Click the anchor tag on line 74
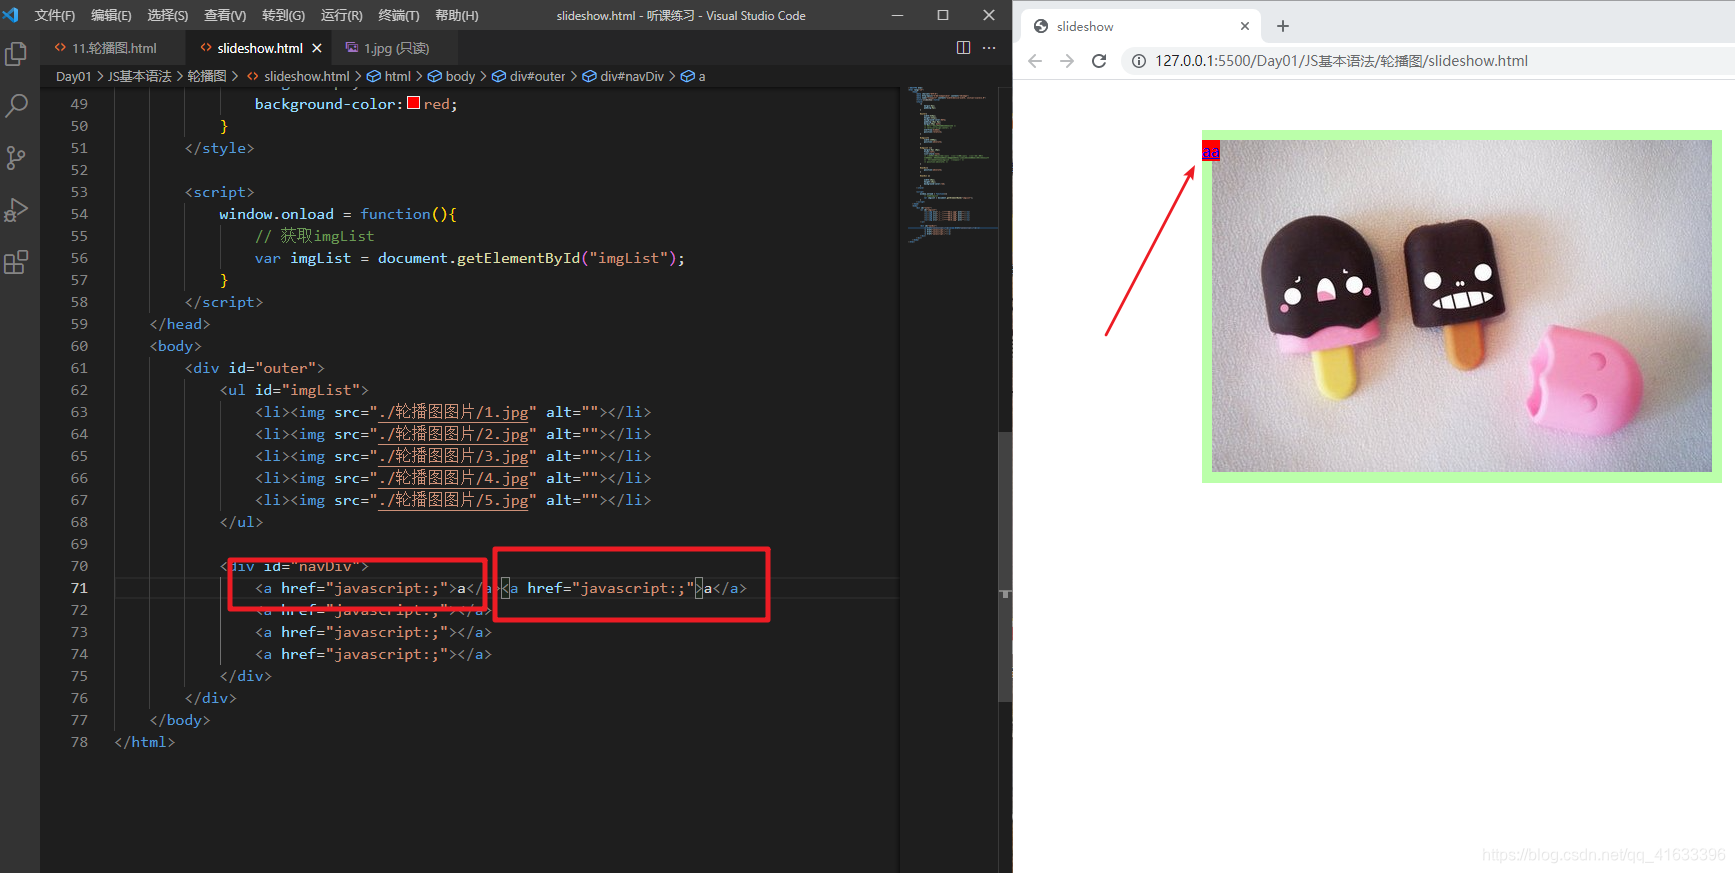This screenshot has width=1735, height=873. point(373,654)
